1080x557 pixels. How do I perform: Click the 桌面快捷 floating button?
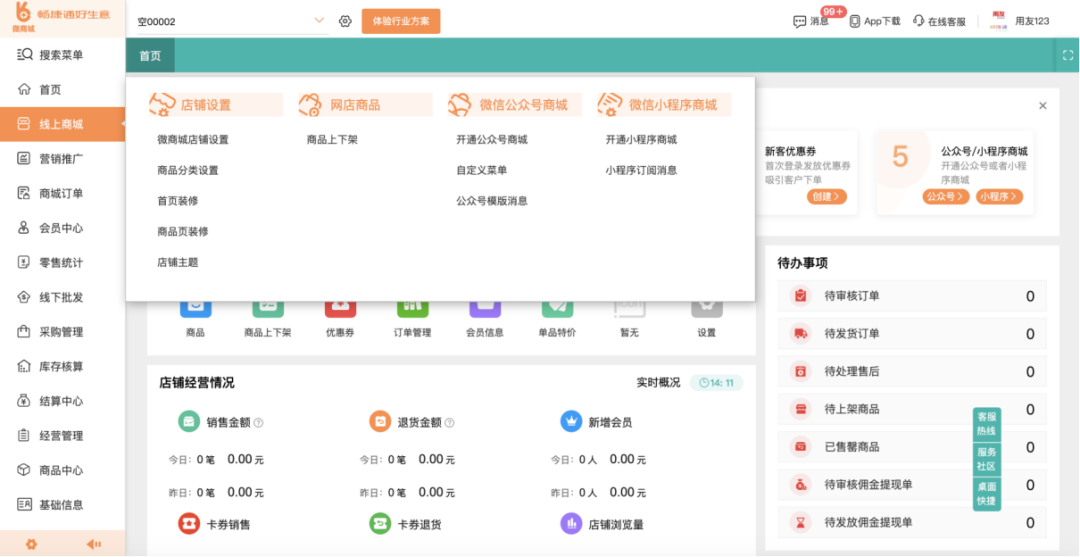coord(986,494)
